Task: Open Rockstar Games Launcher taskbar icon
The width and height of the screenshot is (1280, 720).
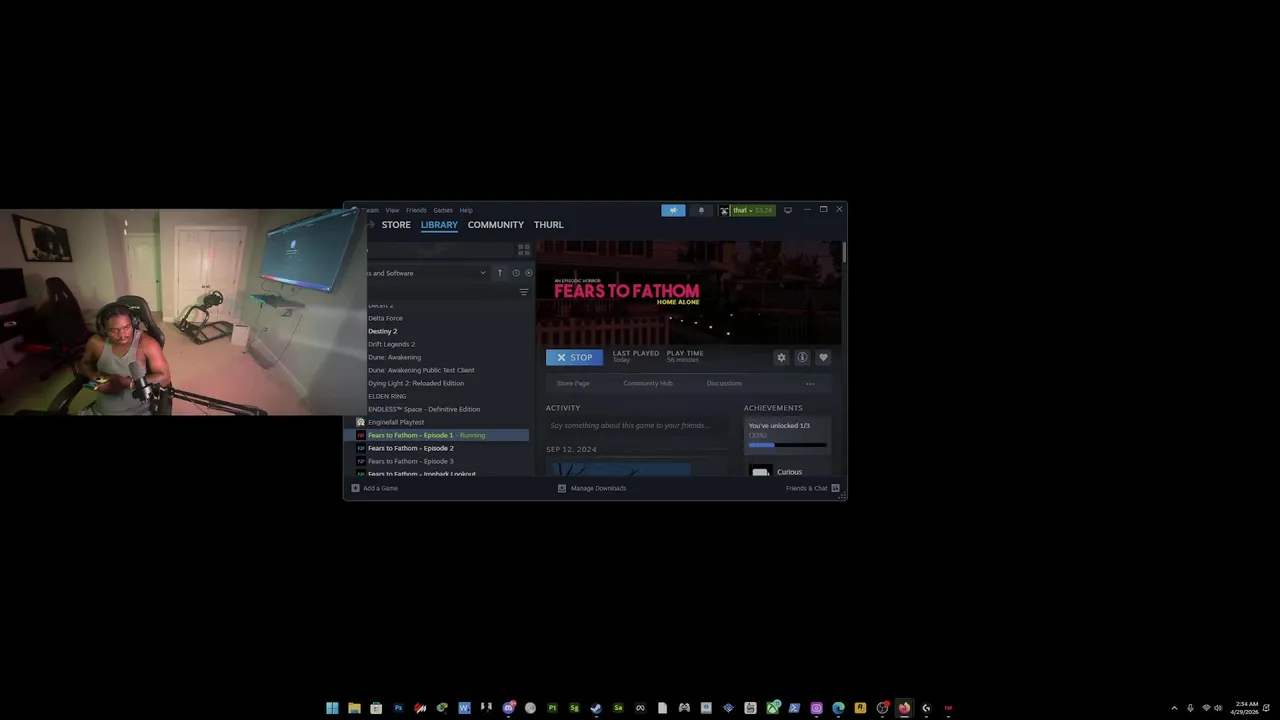Action: [860, 708]
